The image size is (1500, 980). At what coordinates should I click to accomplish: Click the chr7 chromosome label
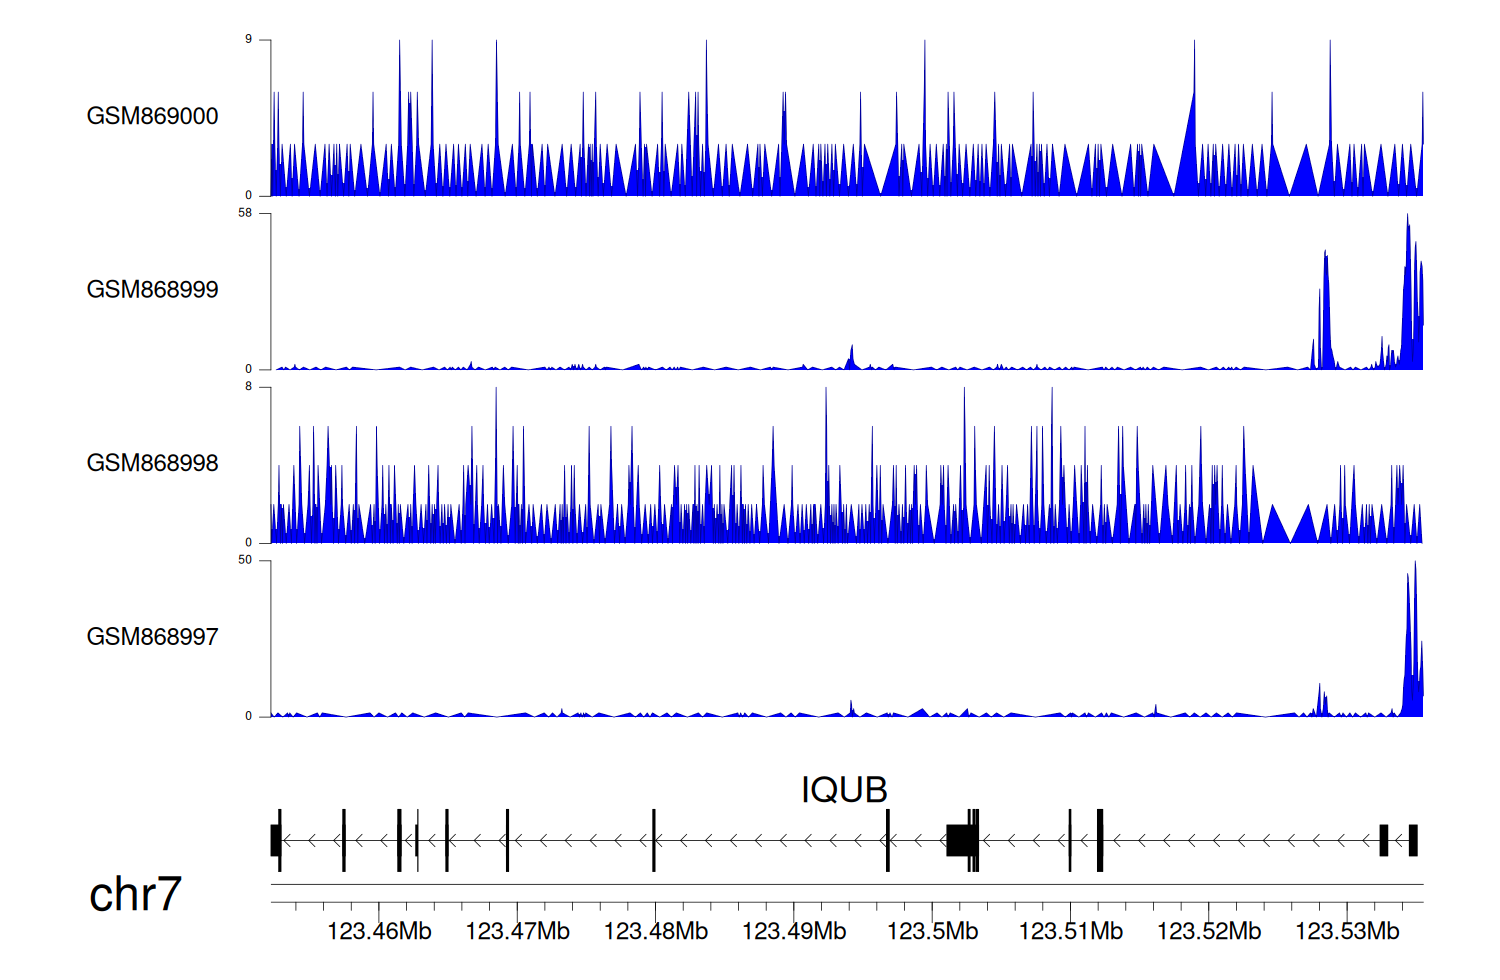pyautogui.click(x=135, y=894)
